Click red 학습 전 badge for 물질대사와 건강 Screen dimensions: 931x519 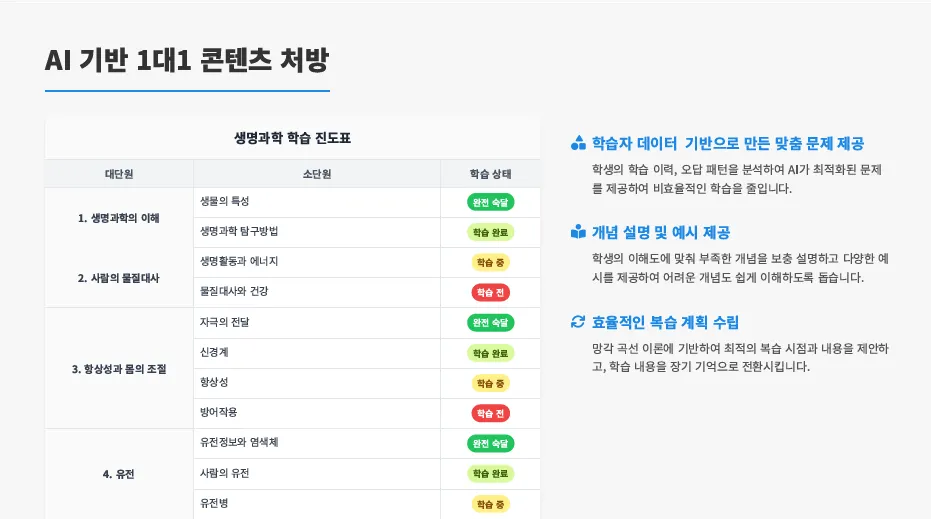[x=490, y=292]
